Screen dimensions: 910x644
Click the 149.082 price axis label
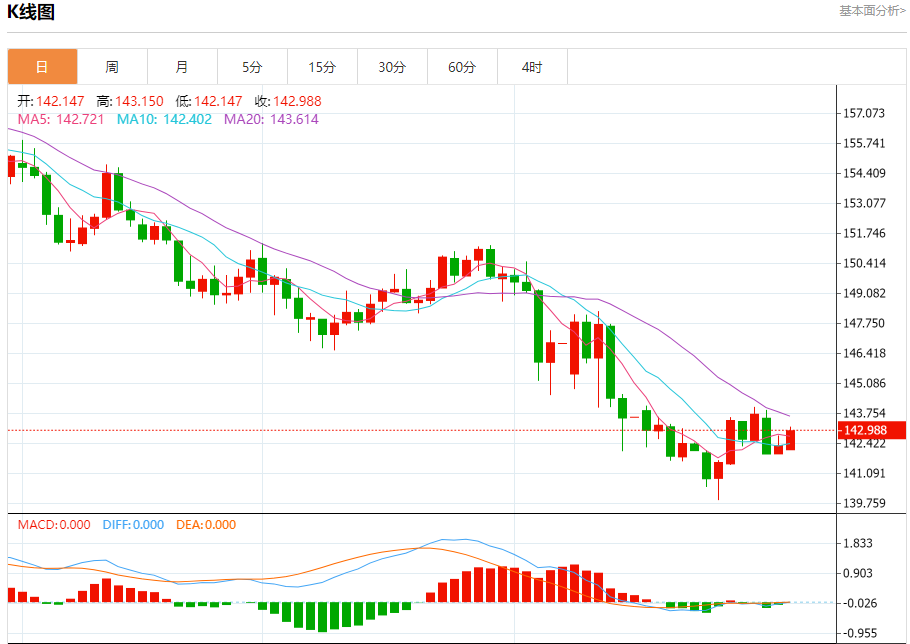pyautogui.click(x=864, y=293)
